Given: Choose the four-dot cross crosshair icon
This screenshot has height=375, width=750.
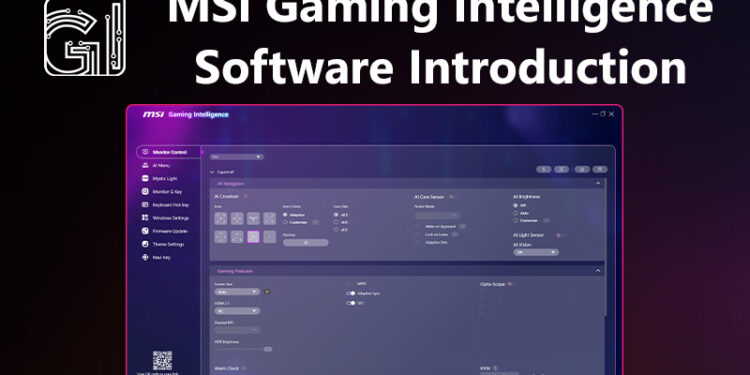Looking at the screenshot, I should (237, 219).
